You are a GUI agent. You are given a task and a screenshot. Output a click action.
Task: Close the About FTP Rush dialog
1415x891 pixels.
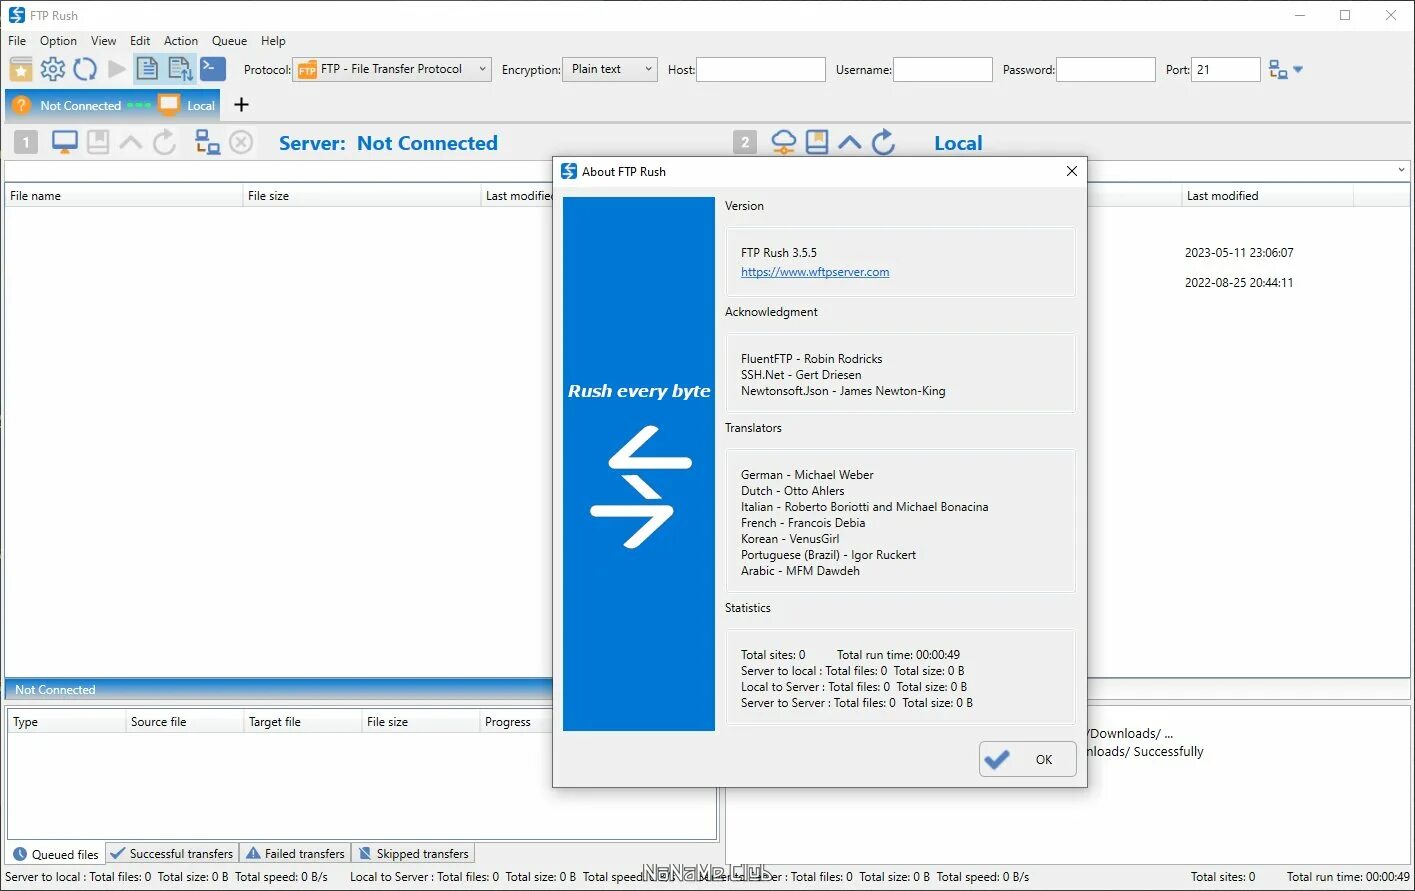click(x=1071, y=171)
